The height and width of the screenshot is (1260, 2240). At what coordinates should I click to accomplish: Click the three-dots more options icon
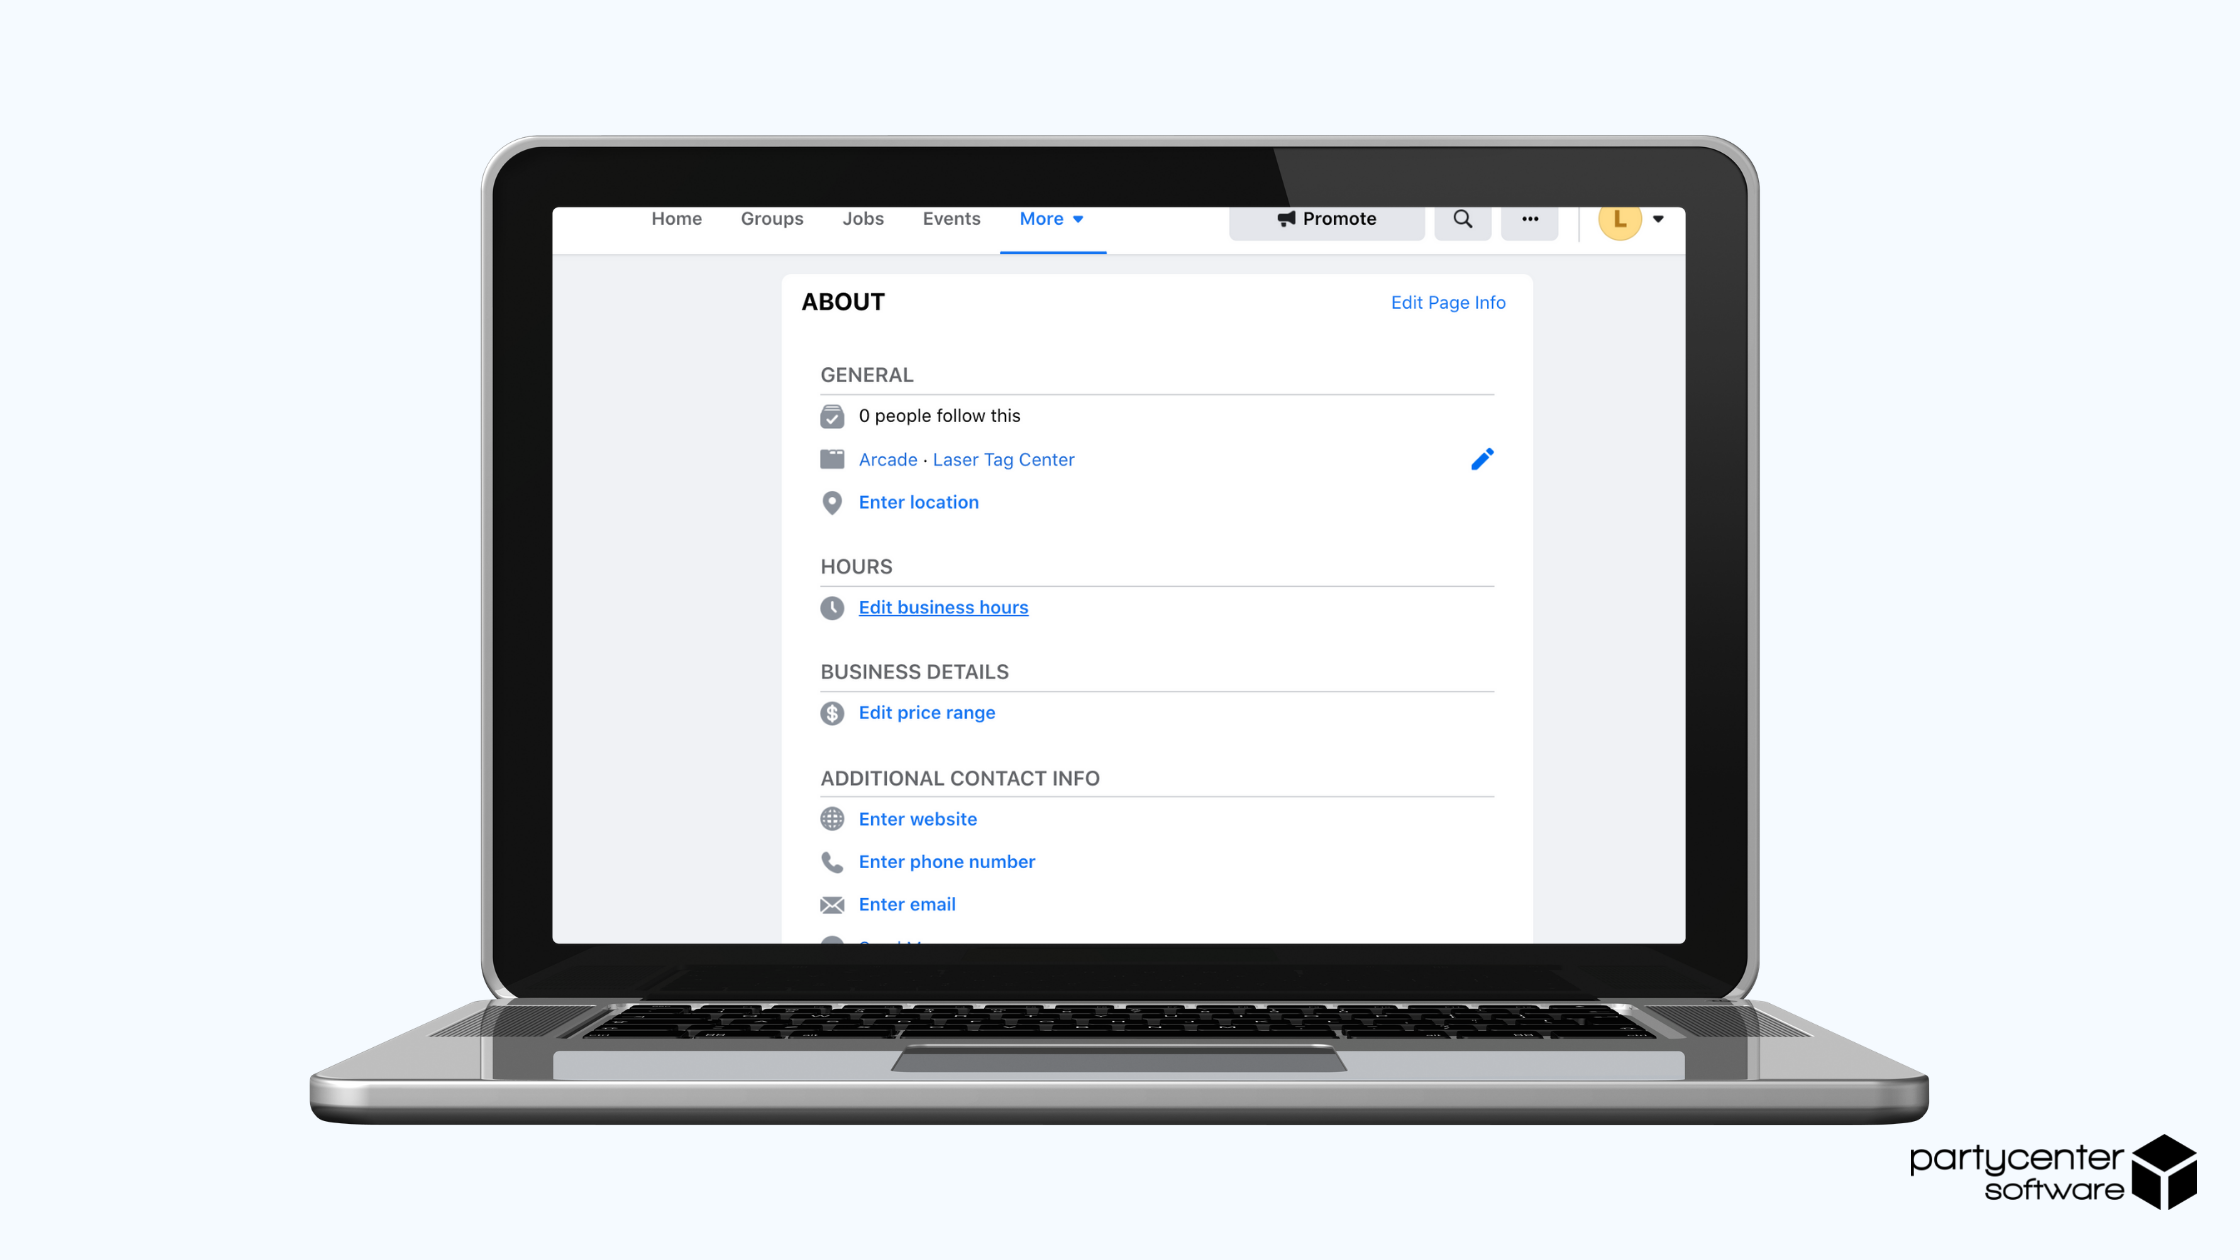pyautogui.click(x=1529, y=218)
